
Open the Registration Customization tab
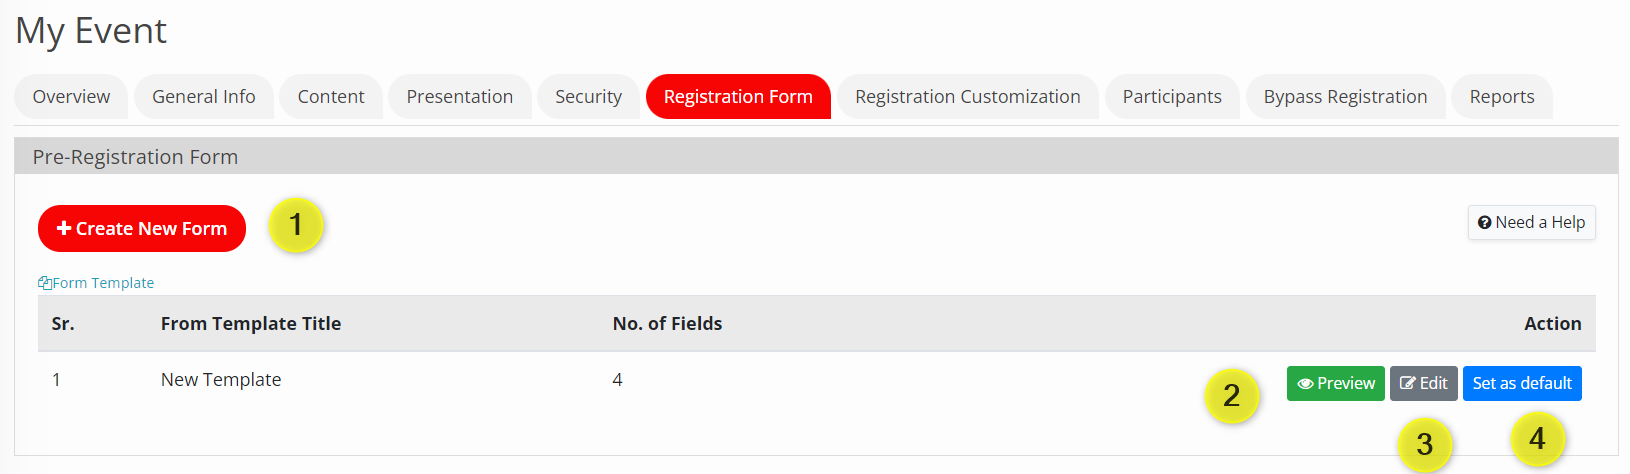[x=967, y=97]
